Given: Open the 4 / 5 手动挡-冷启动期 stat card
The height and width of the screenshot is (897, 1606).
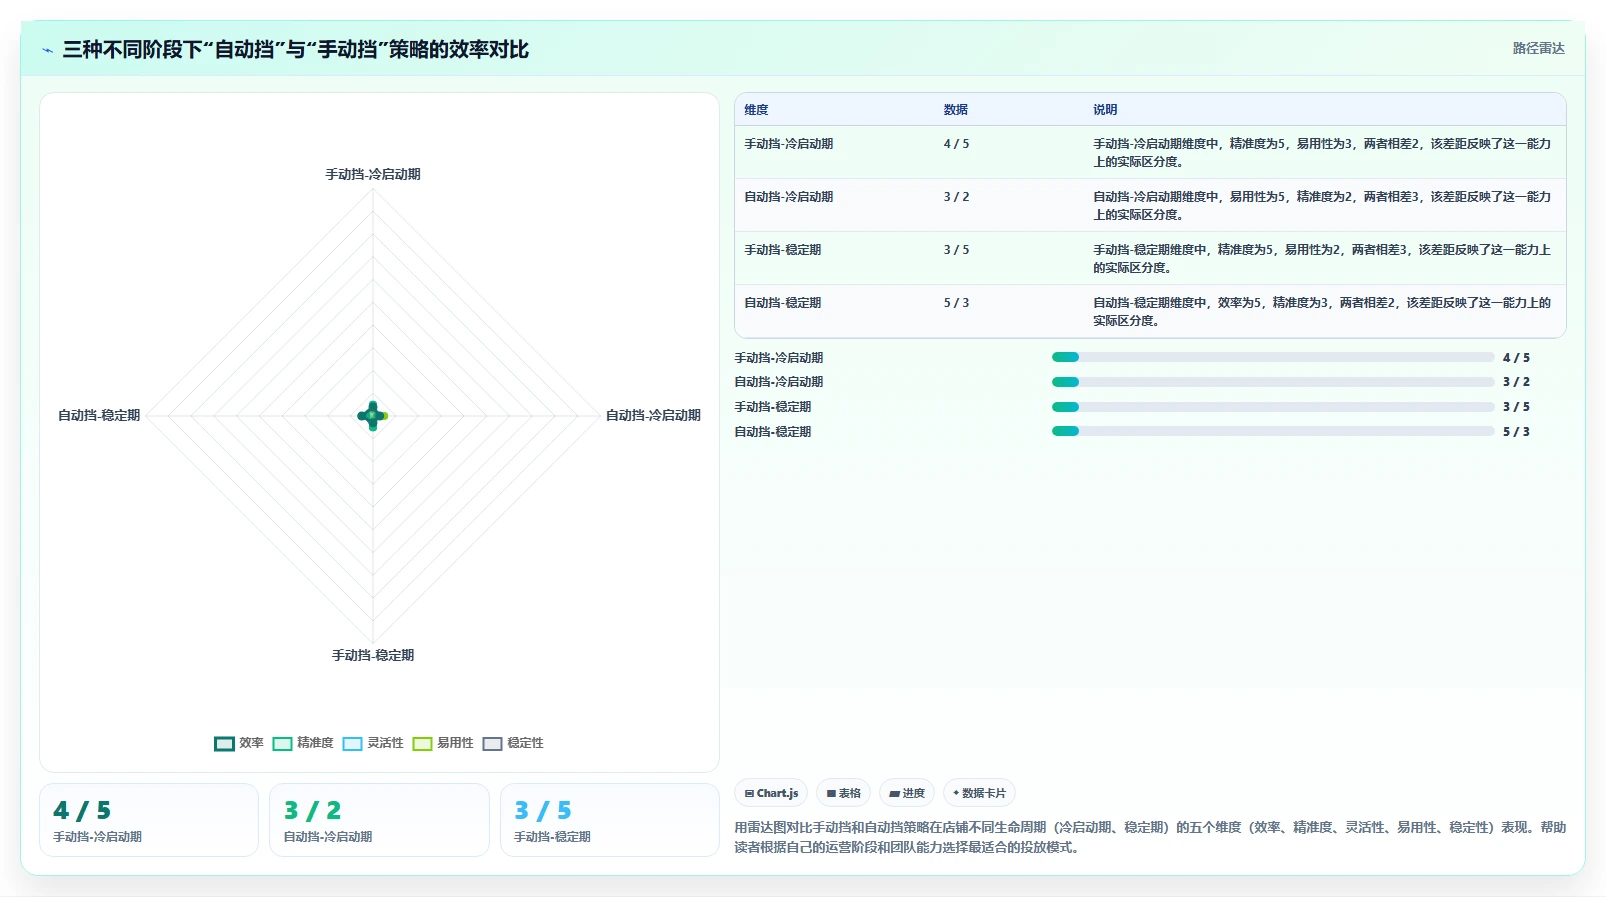Looking at the screenshot, I should pos(149,820).
